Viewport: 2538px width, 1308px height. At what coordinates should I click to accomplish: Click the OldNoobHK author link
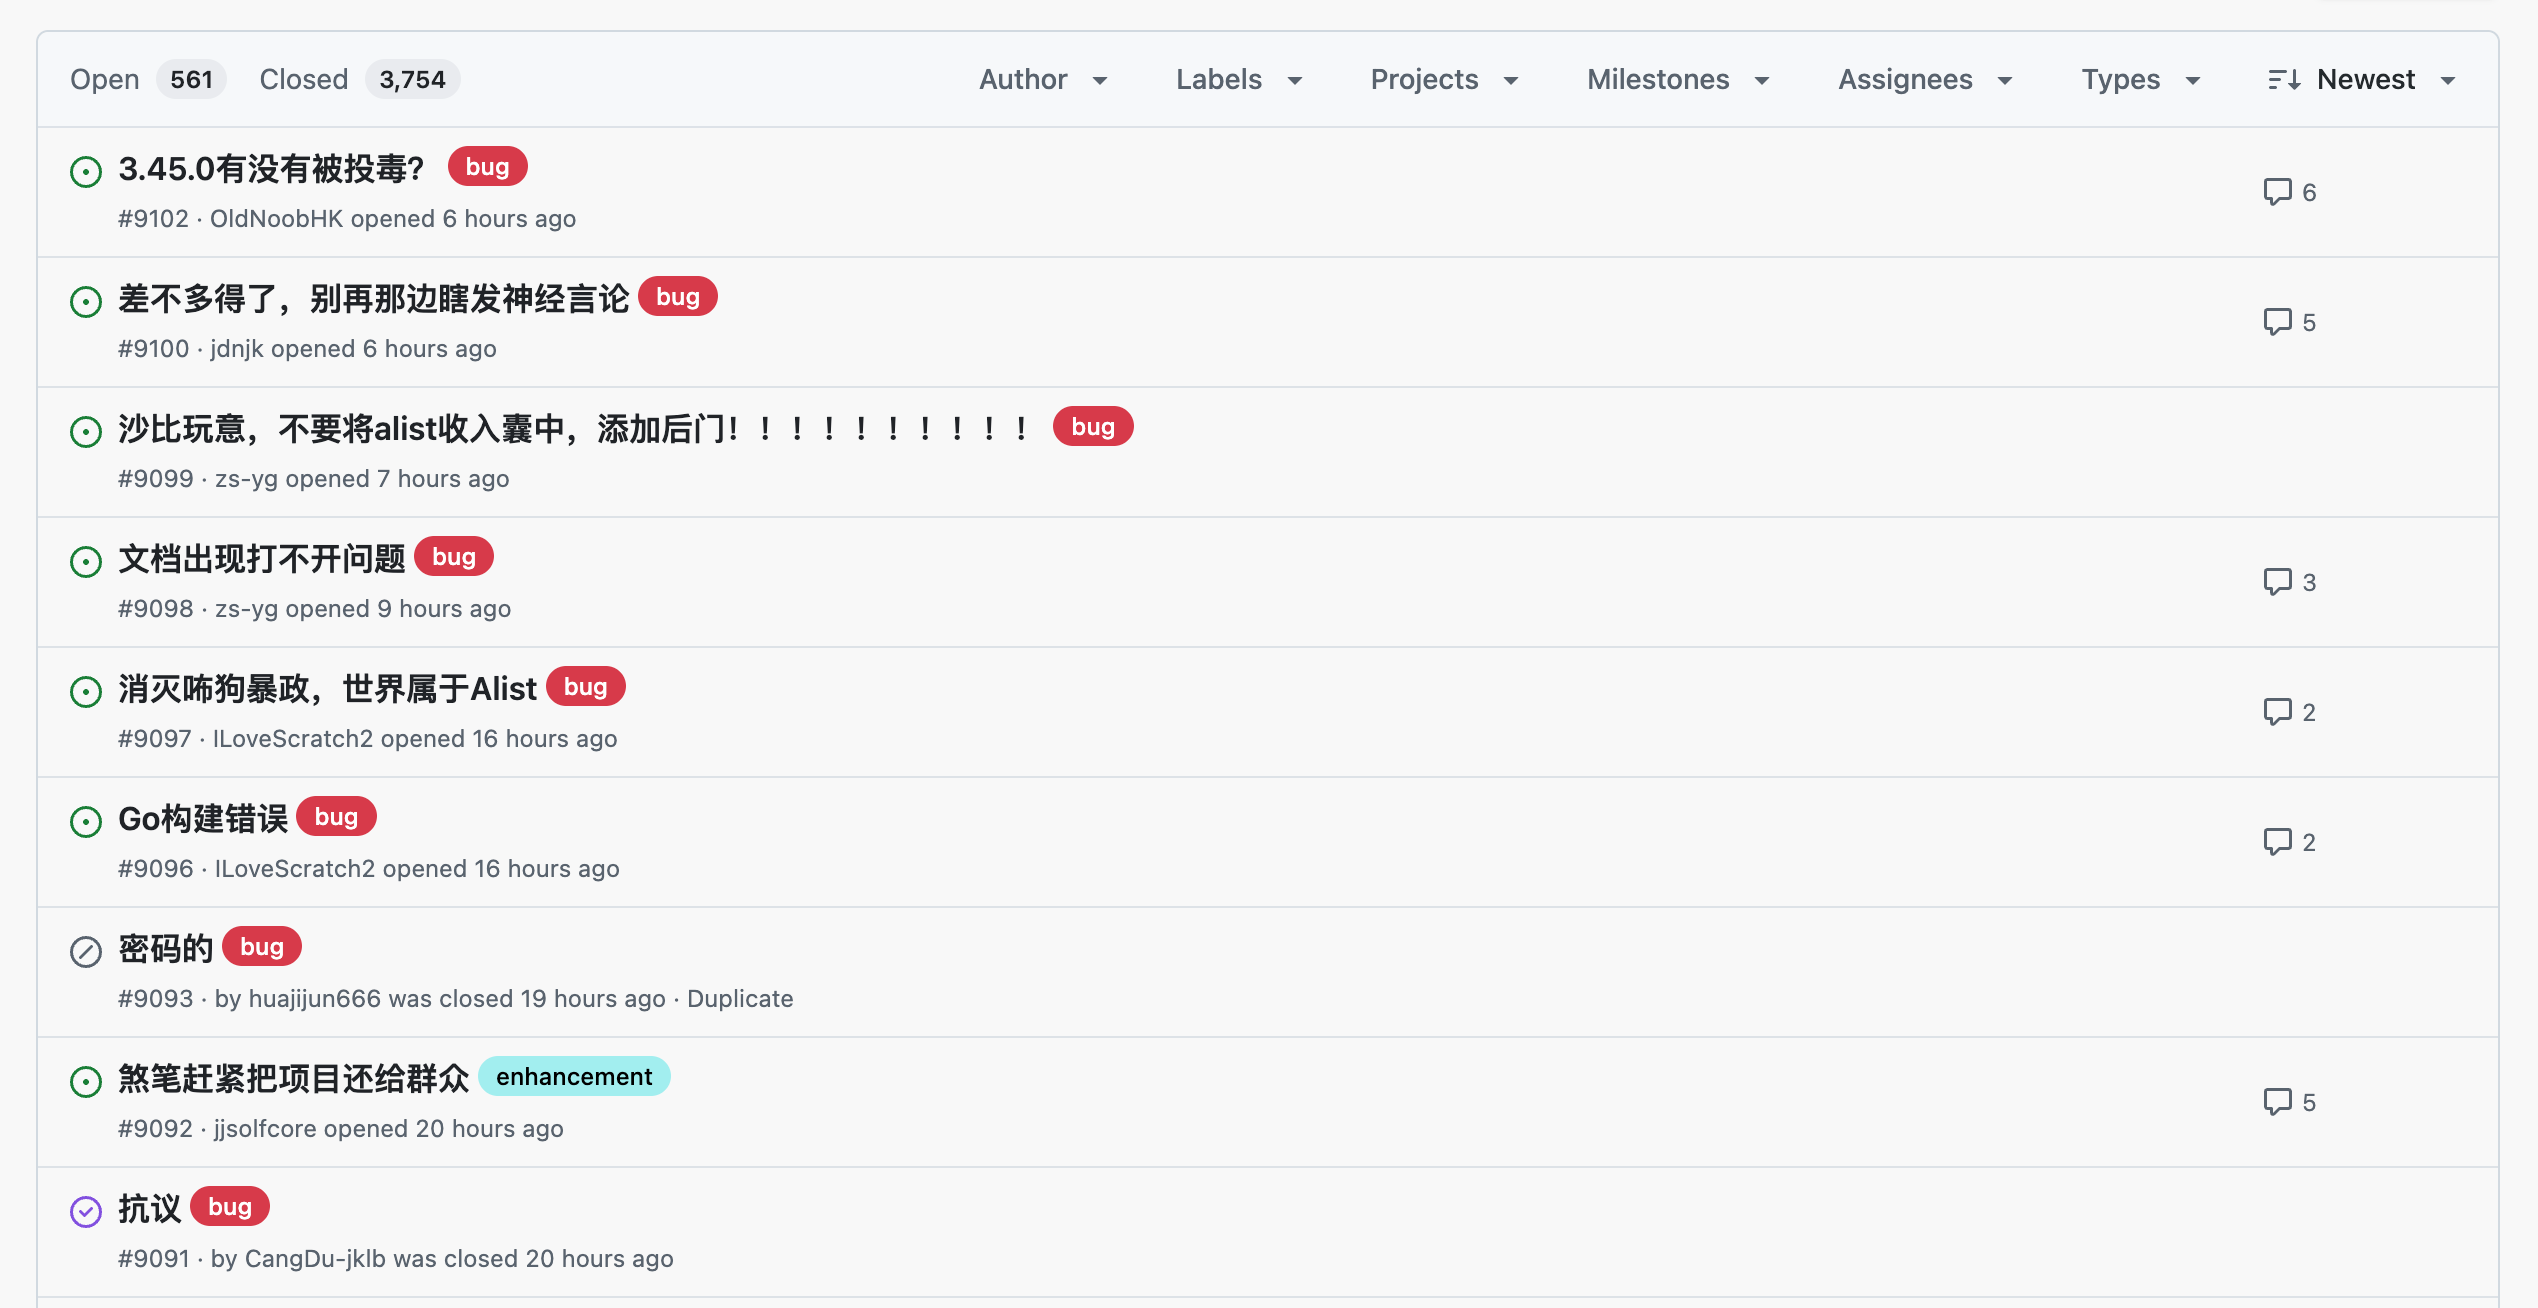276,218
